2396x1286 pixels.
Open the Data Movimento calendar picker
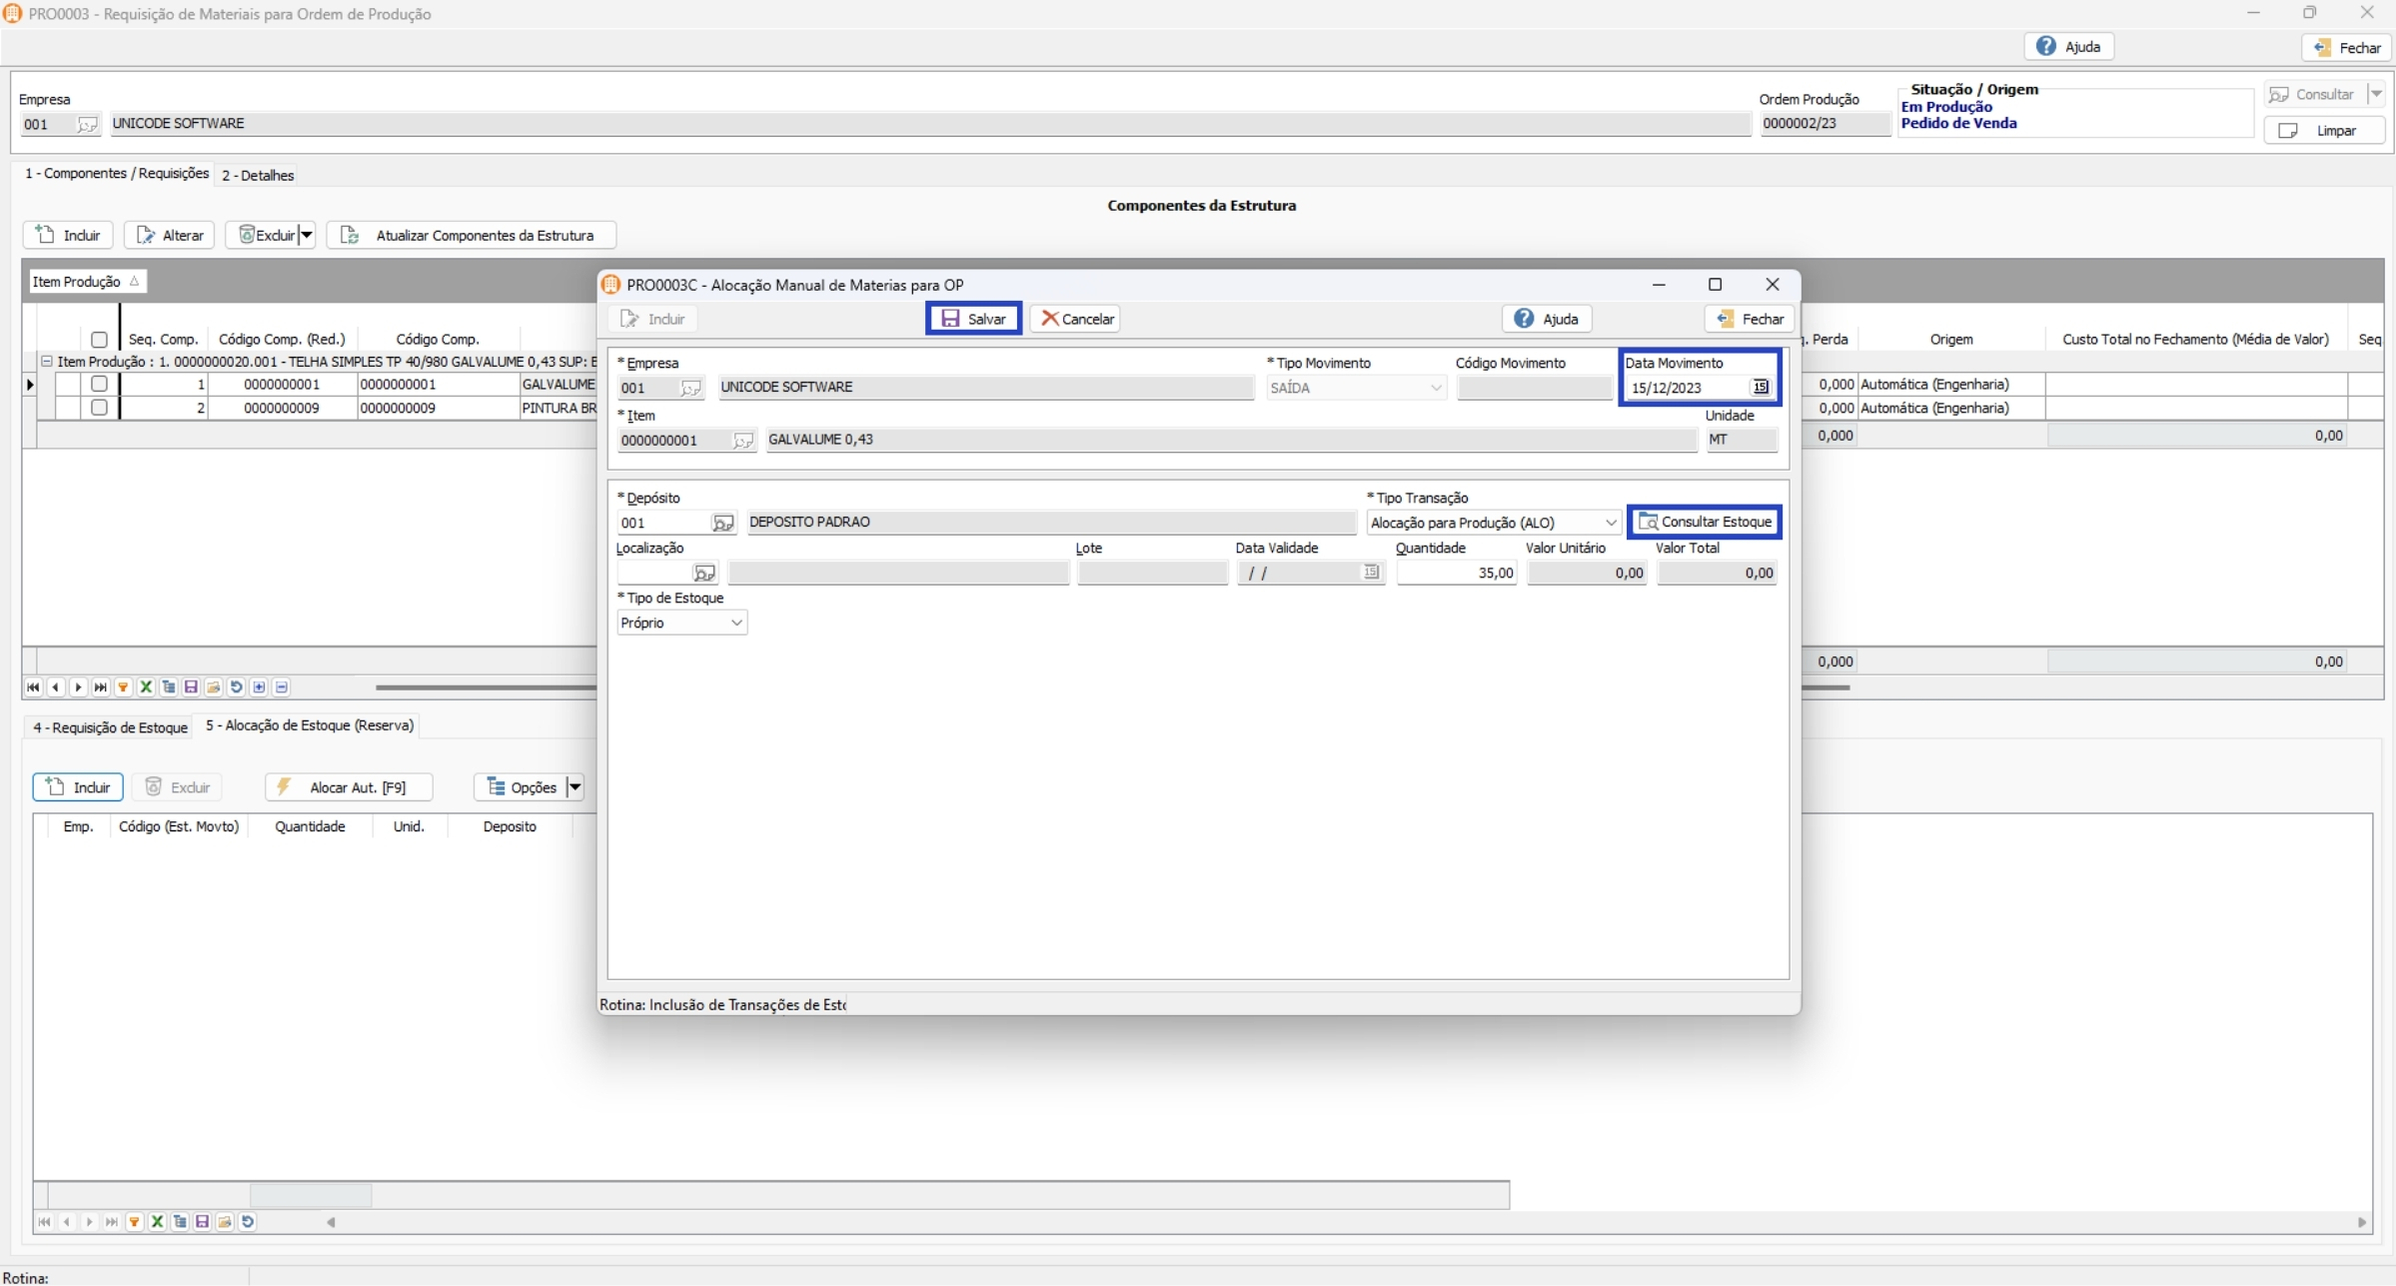[1760, 387]
